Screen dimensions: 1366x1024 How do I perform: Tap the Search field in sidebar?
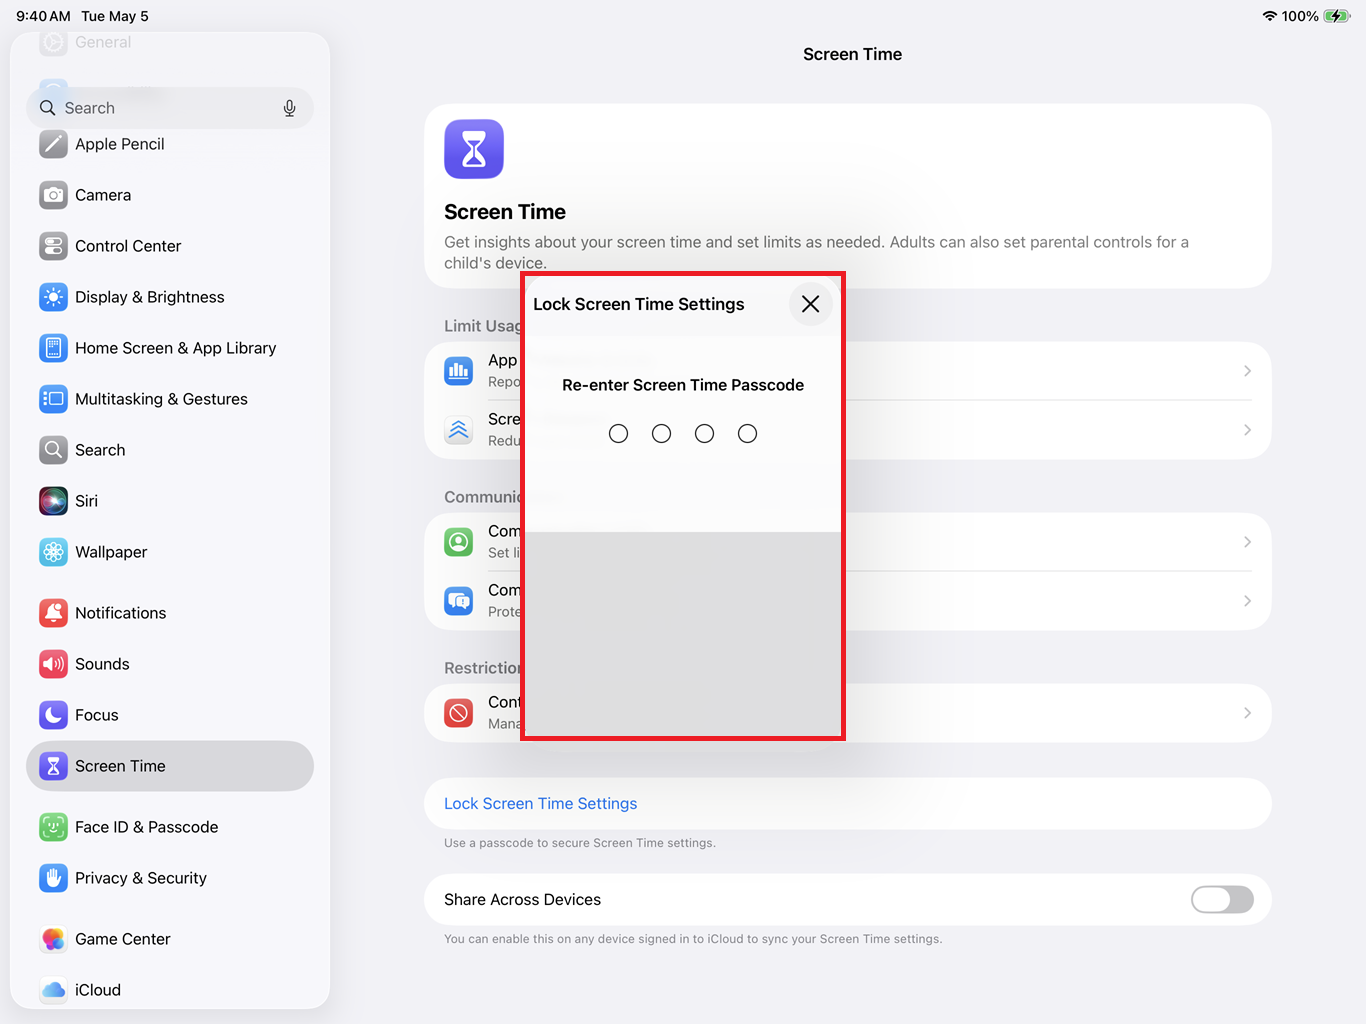click(170, 108)
